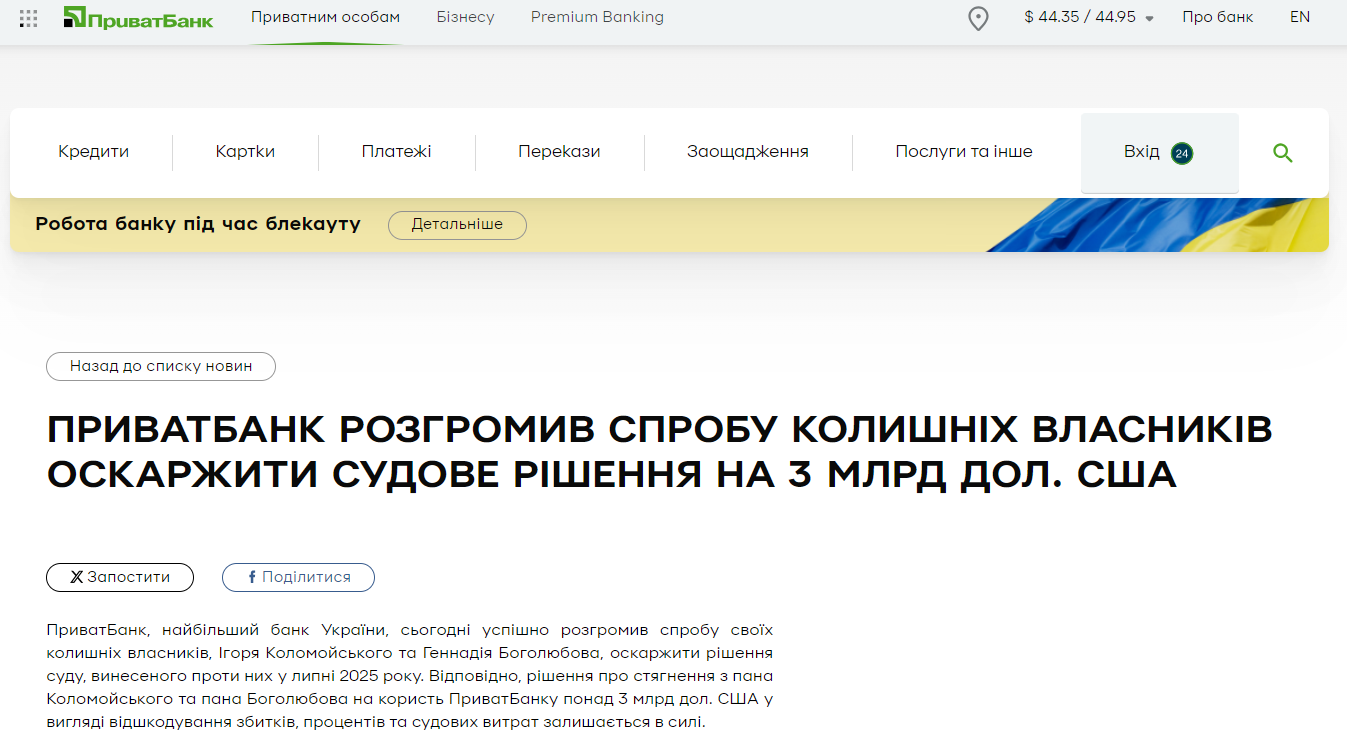Click the green search magnifier icon
This screenshot has height=751, width=1347.
pos(1283,153)
